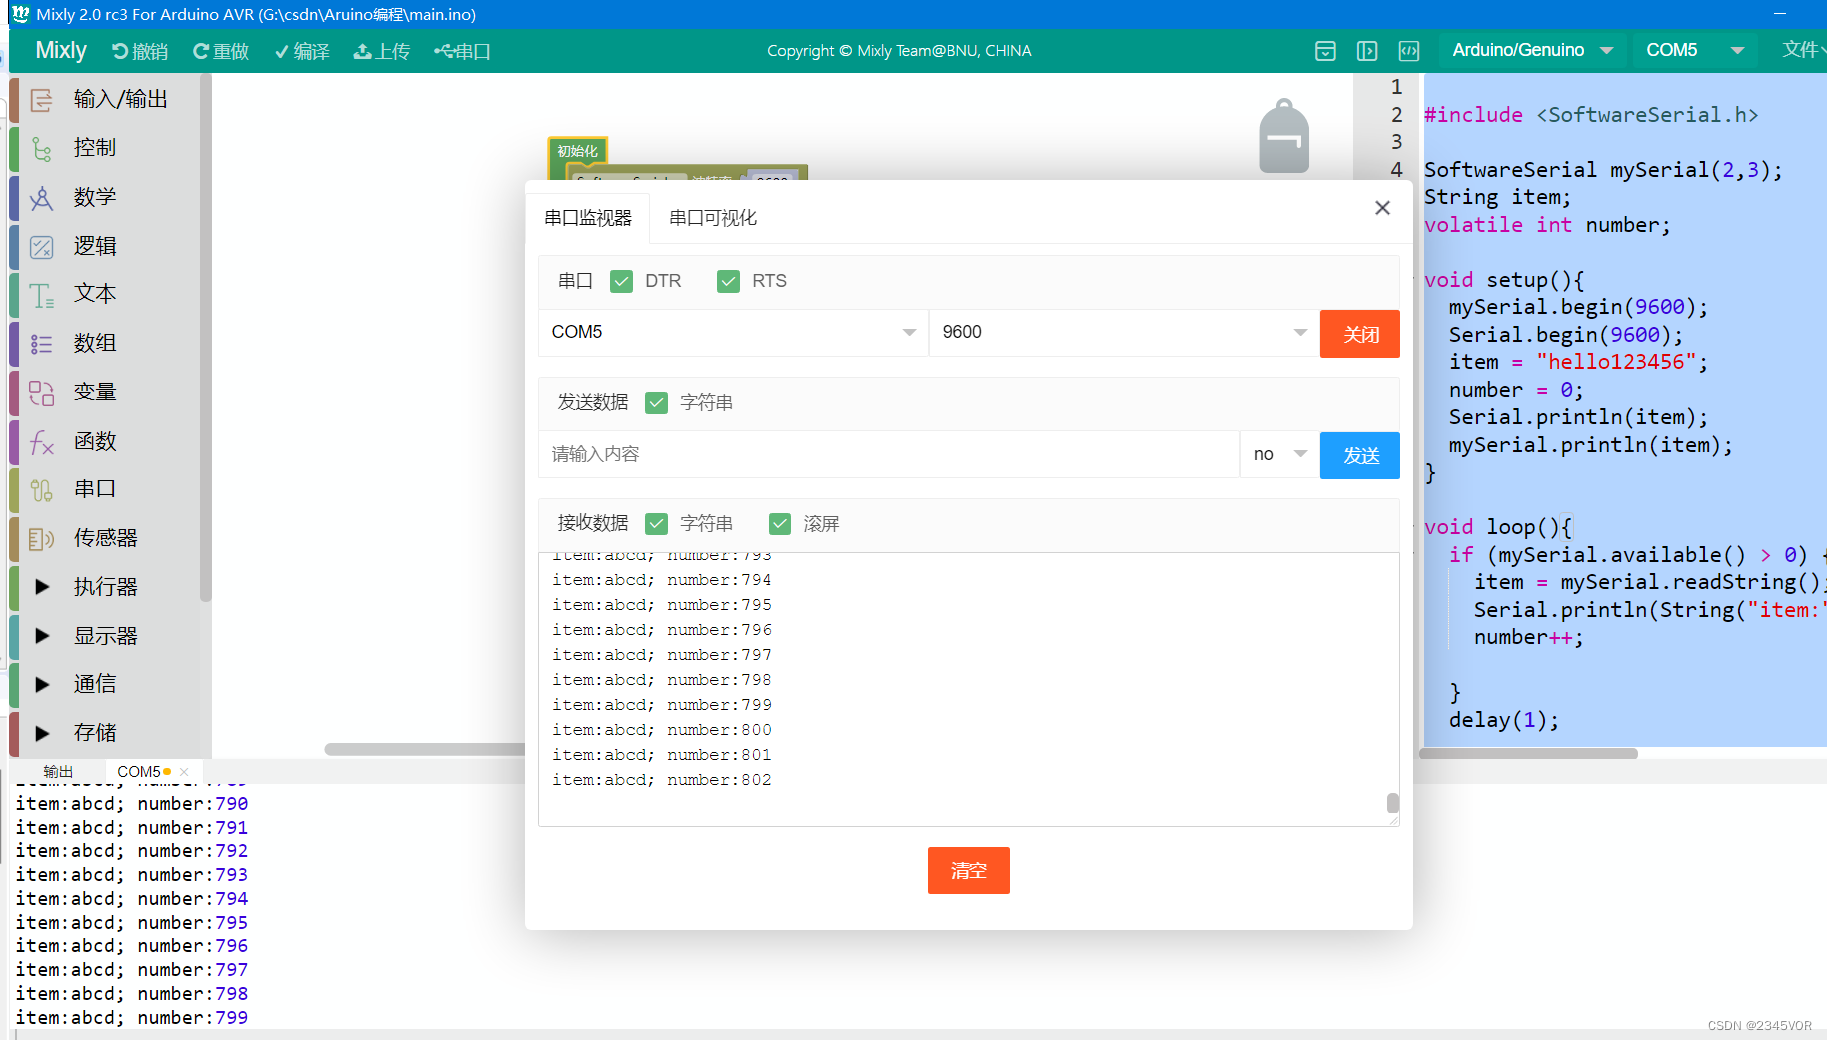Screen dimensions: 1827x1040
Task: Open the Arduino/Genuino board dropdown
Action: click(x=1531, y=50)
